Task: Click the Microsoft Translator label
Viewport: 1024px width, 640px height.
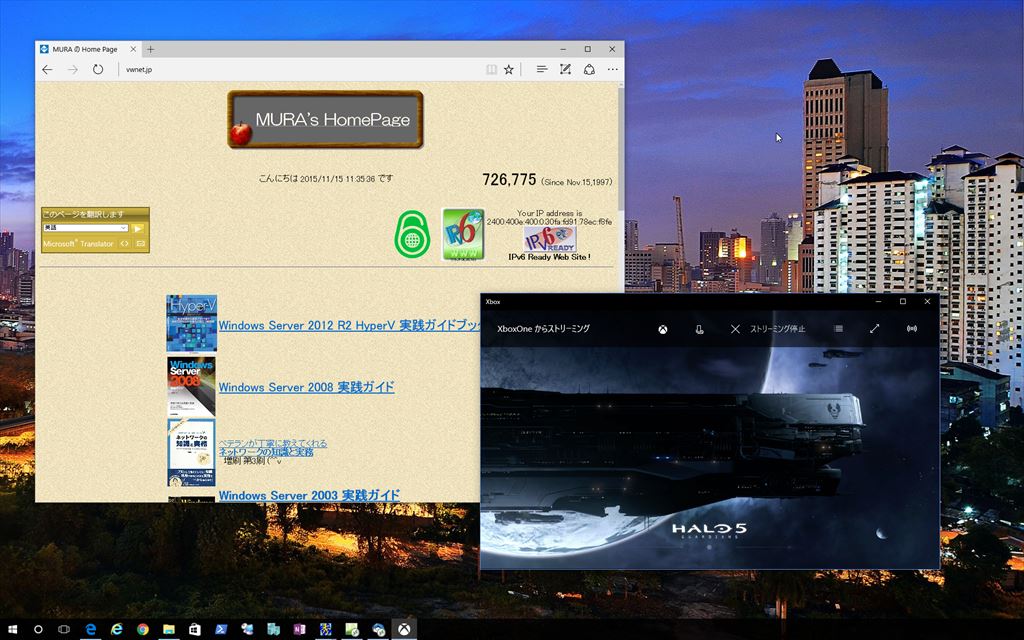Action: click(78, 244)
